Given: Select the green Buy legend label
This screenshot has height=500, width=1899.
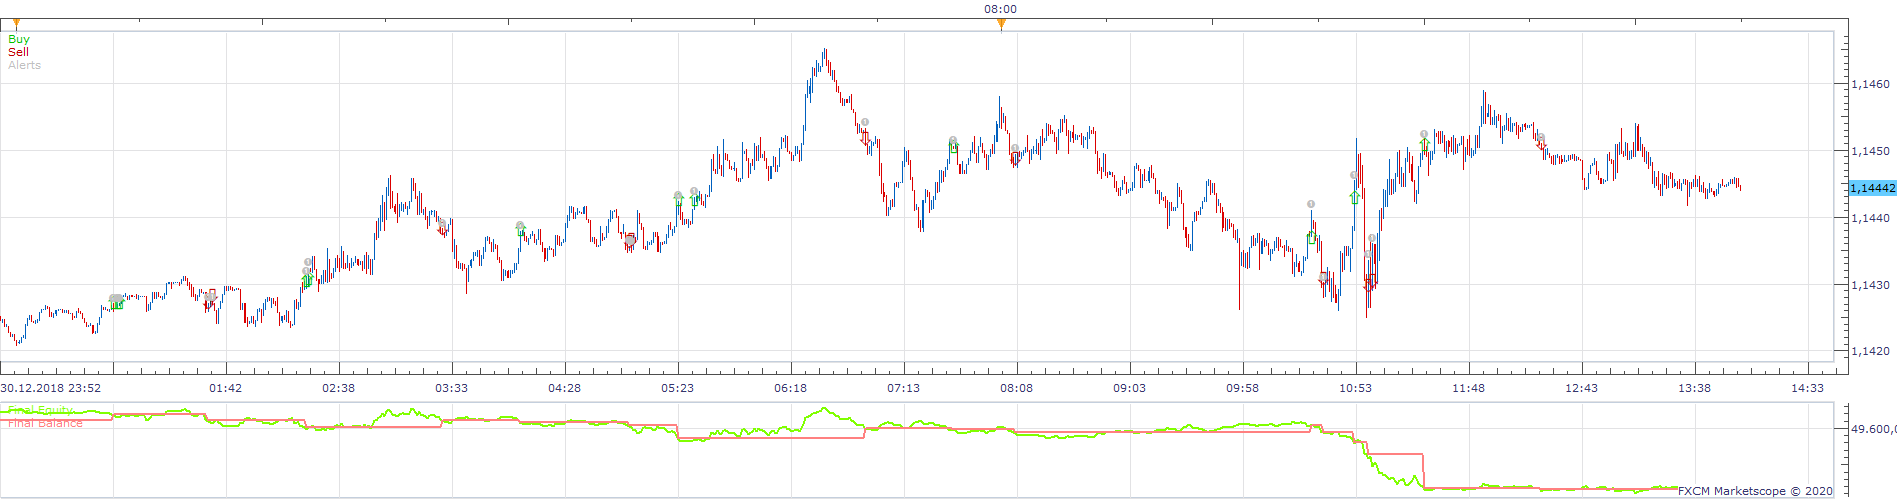Looking at the screenshot, I should coord(19,39).
